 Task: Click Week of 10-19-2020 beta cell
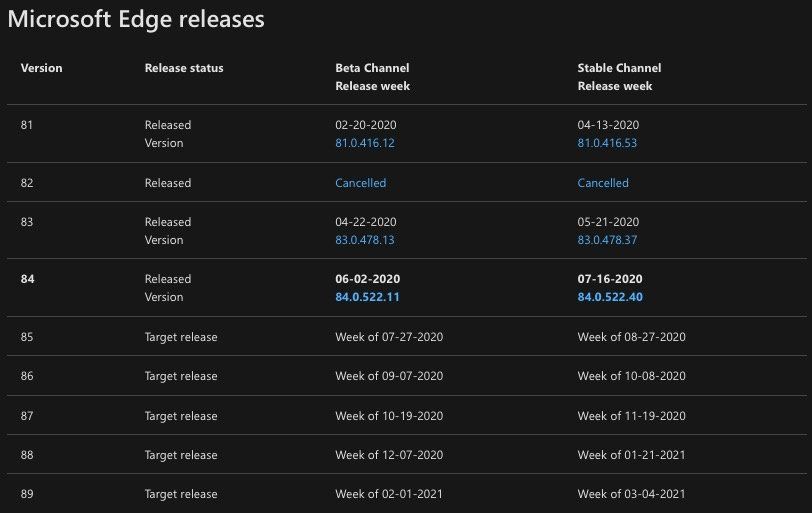pyautogui.click(x=389, y=416)
